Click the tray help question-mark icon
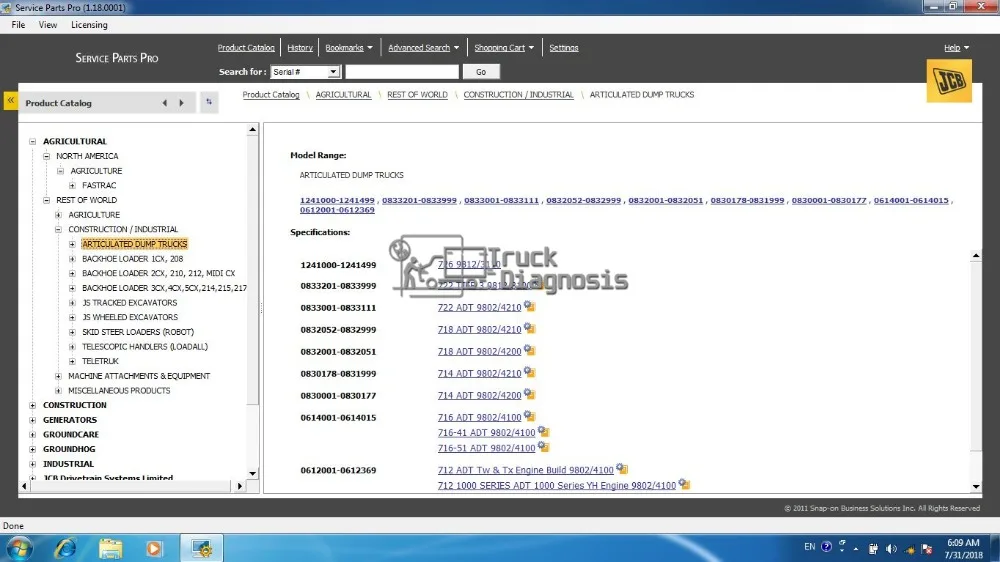The image size is (1000, 562). click(827, 547)
